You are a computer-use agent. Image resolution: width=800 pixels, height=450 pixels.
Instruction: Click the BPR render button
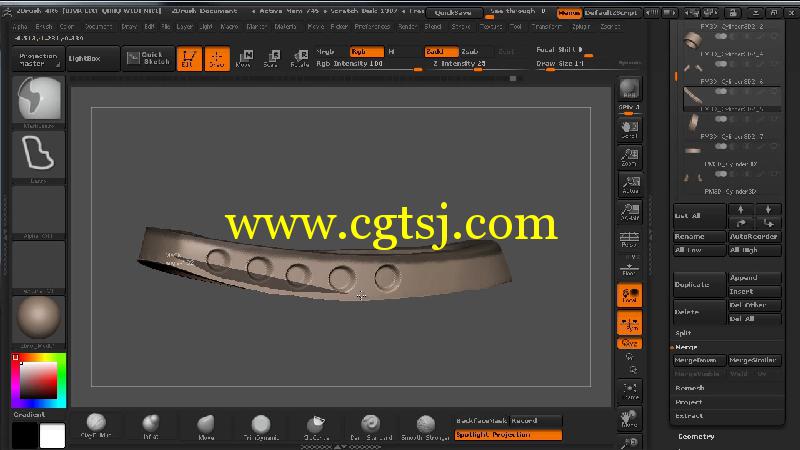(x=629, y=89)
